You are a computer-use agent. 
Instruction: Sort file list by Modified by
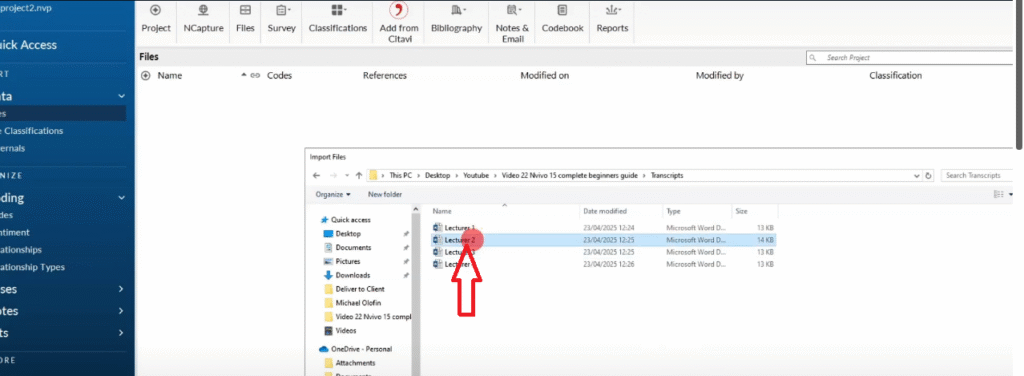(720, 76)
